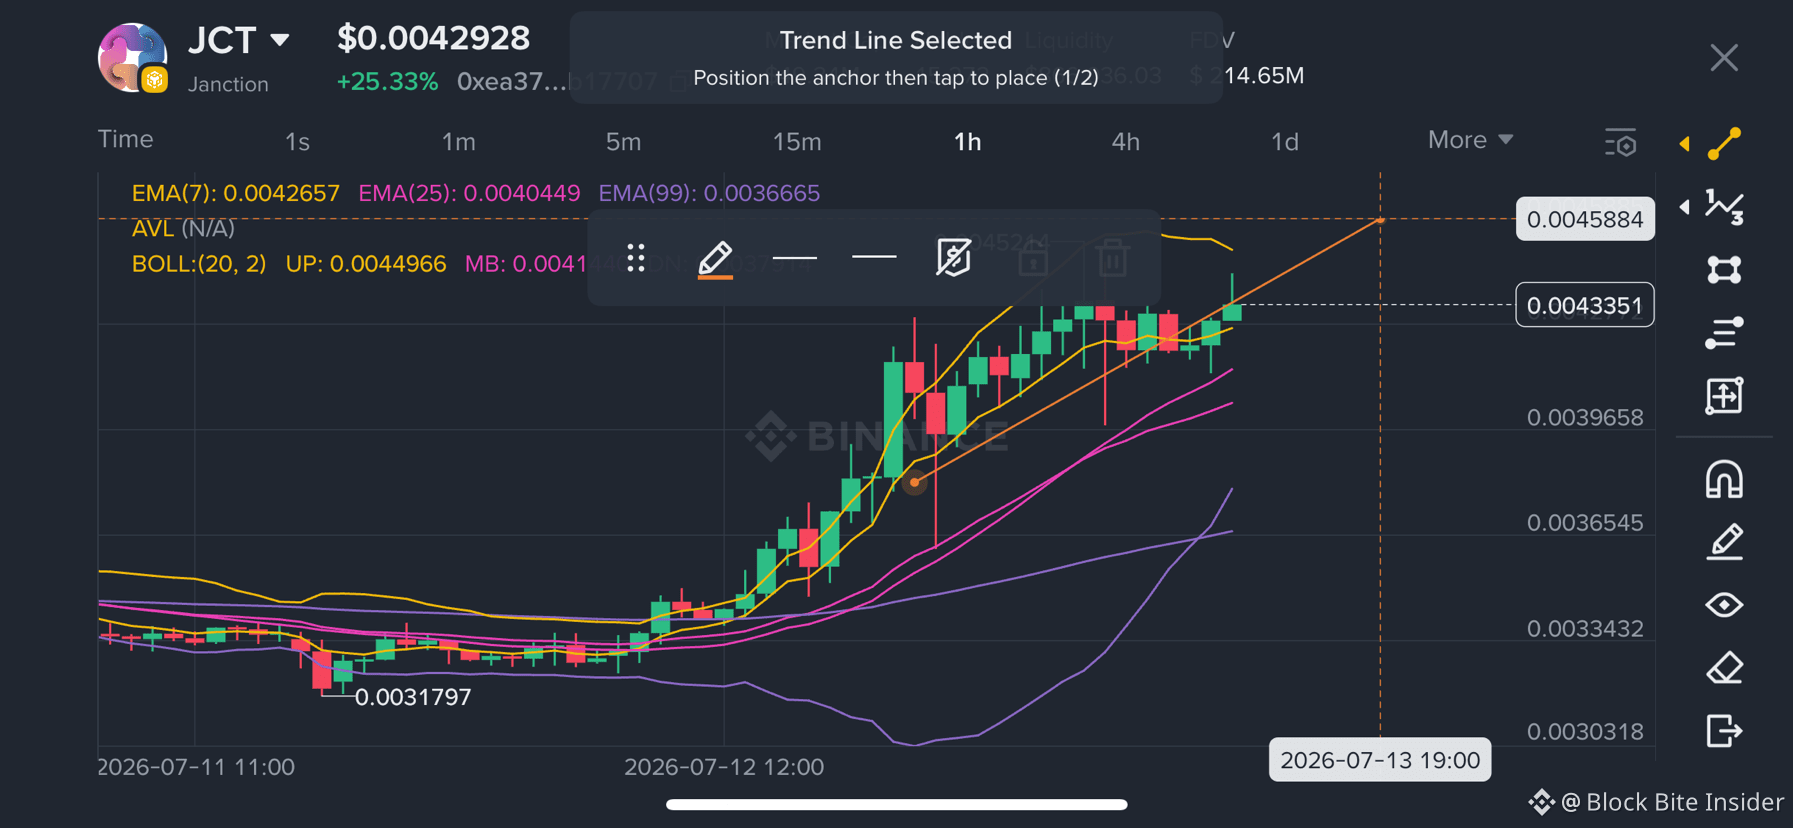The width and height of the screenshot is (1793, 828).
Task: Tap the EMA(99) indicator label
Action: click(709, 193)
